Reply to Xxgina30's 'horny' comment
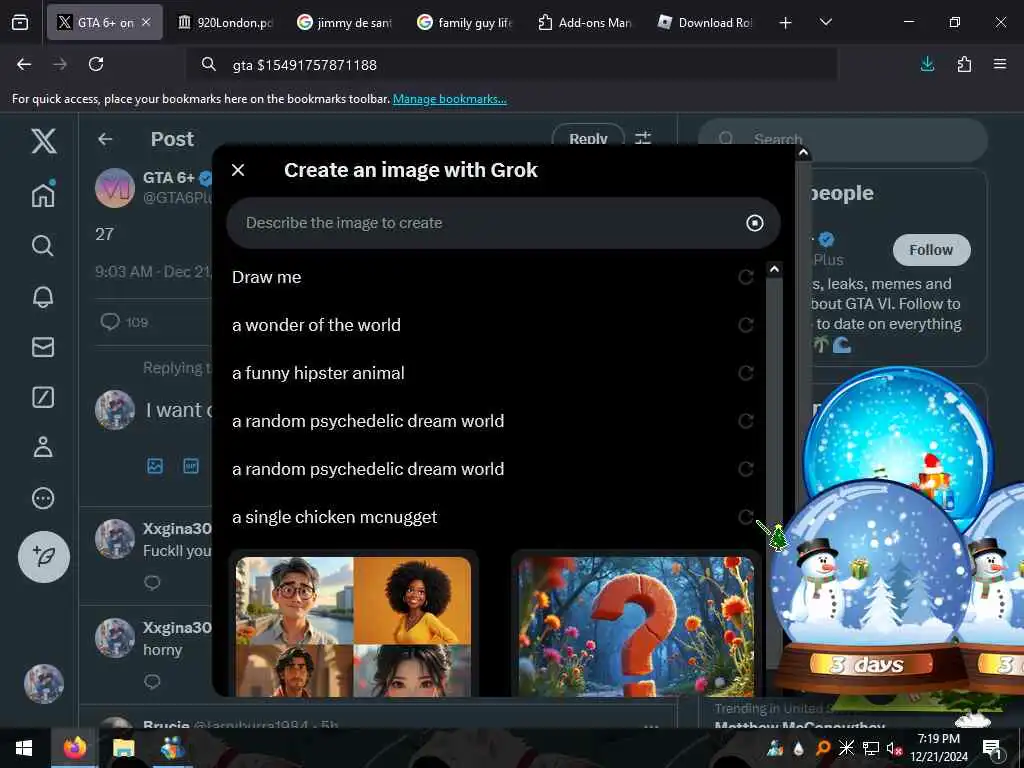The image size is (1024, 768). coord(152,682)
